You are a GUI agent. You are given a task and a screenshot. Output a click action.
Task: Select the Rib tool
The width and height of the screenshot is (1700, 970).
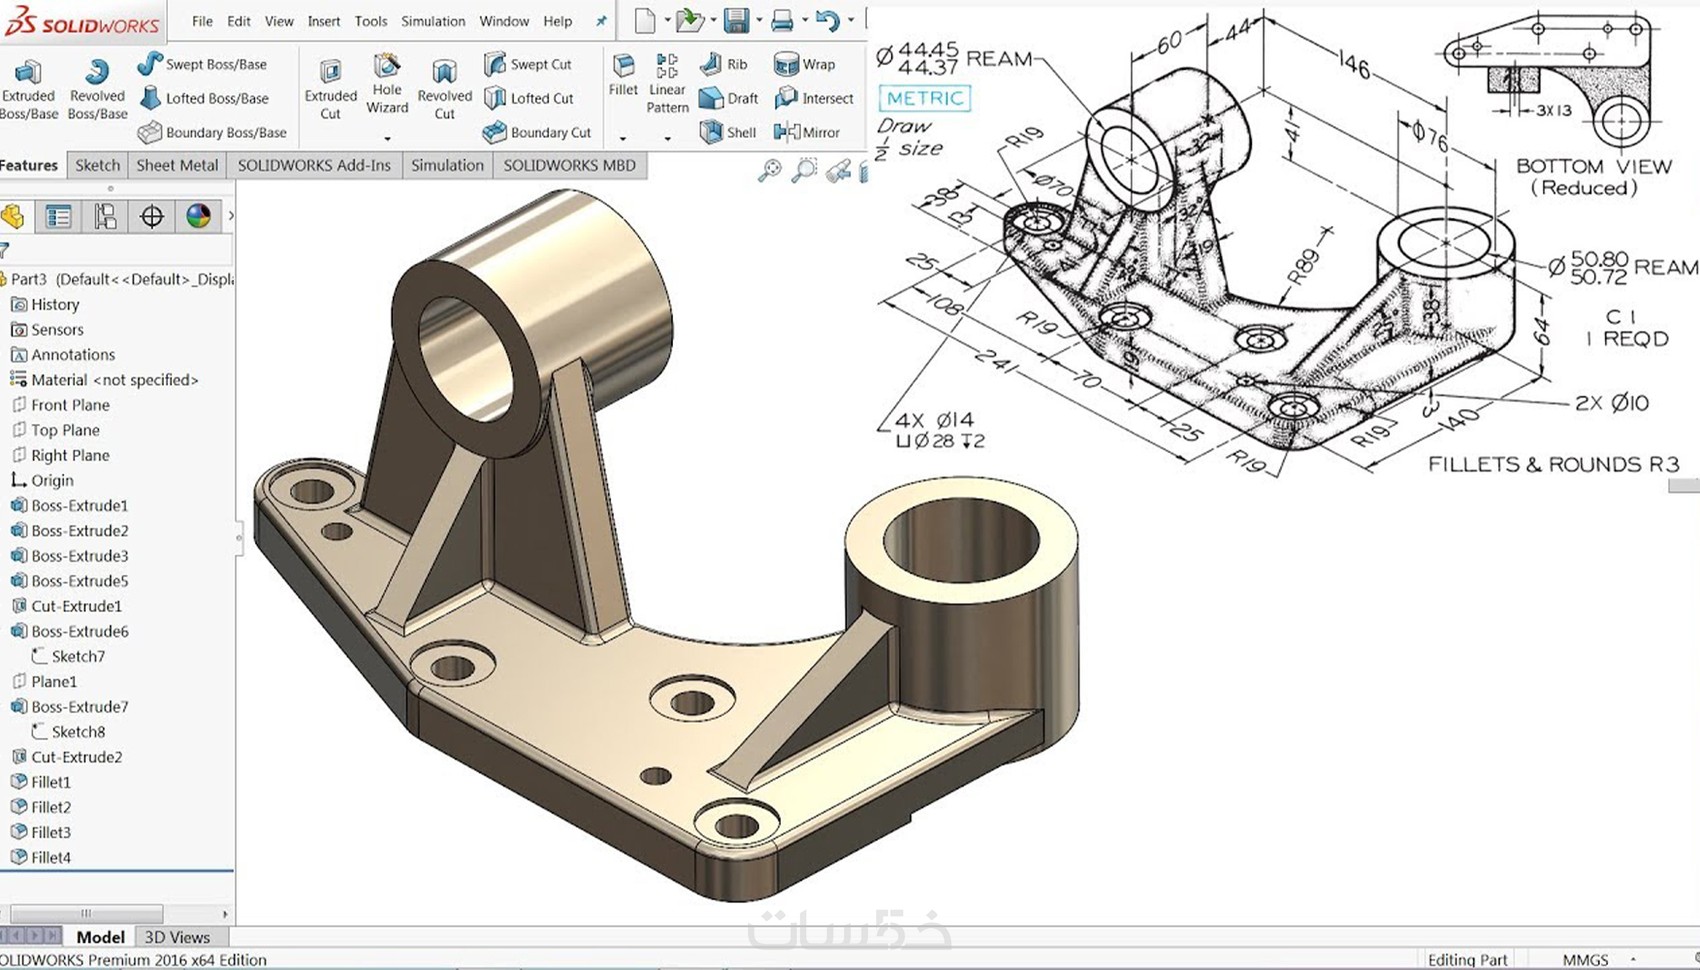tap(723, 64)
